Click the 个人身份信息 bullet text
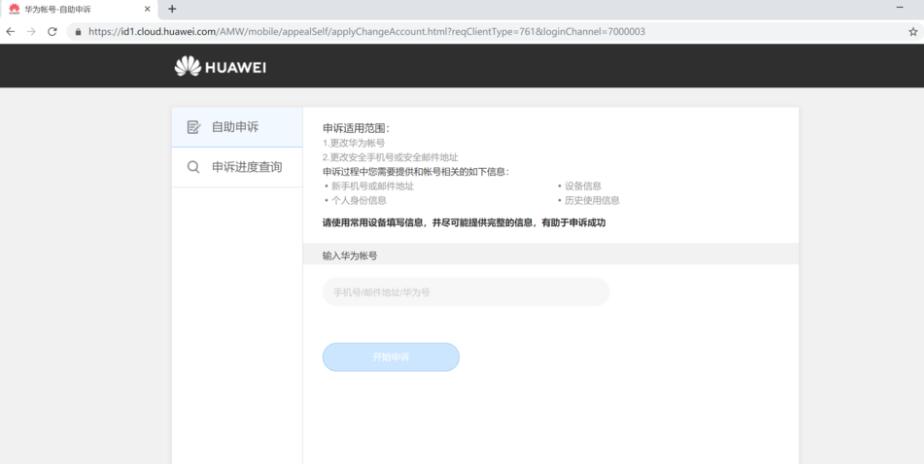 (x=359, y=200)
